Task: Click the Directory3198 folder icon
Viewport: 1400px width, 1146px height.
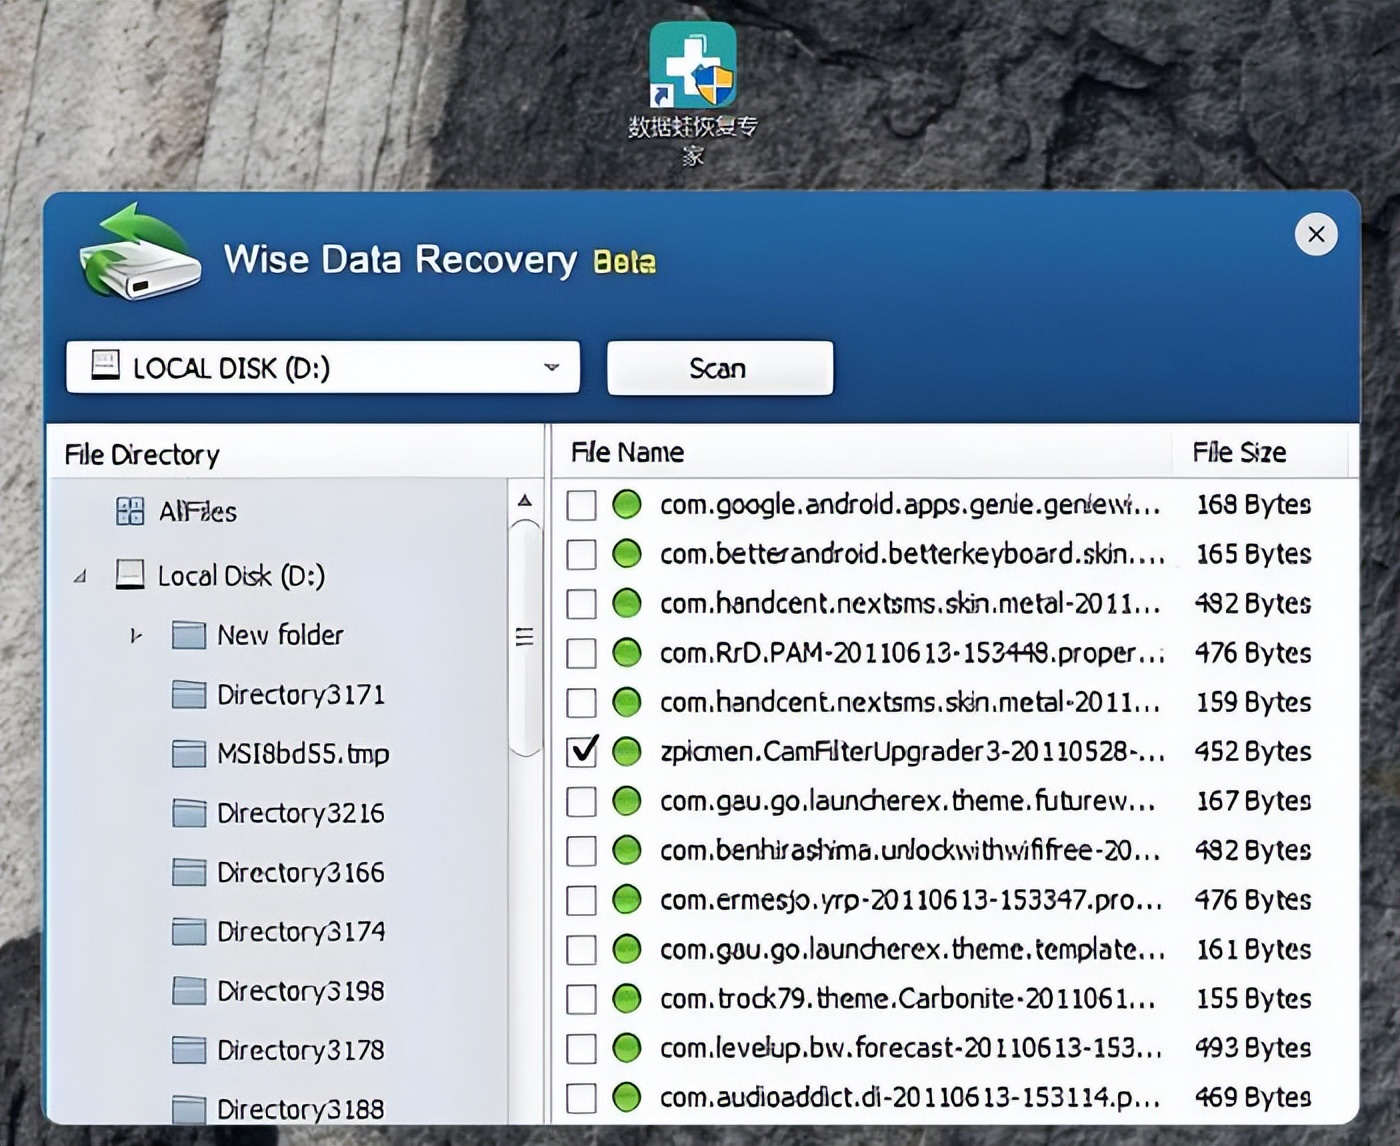Action: coord(189,991)
